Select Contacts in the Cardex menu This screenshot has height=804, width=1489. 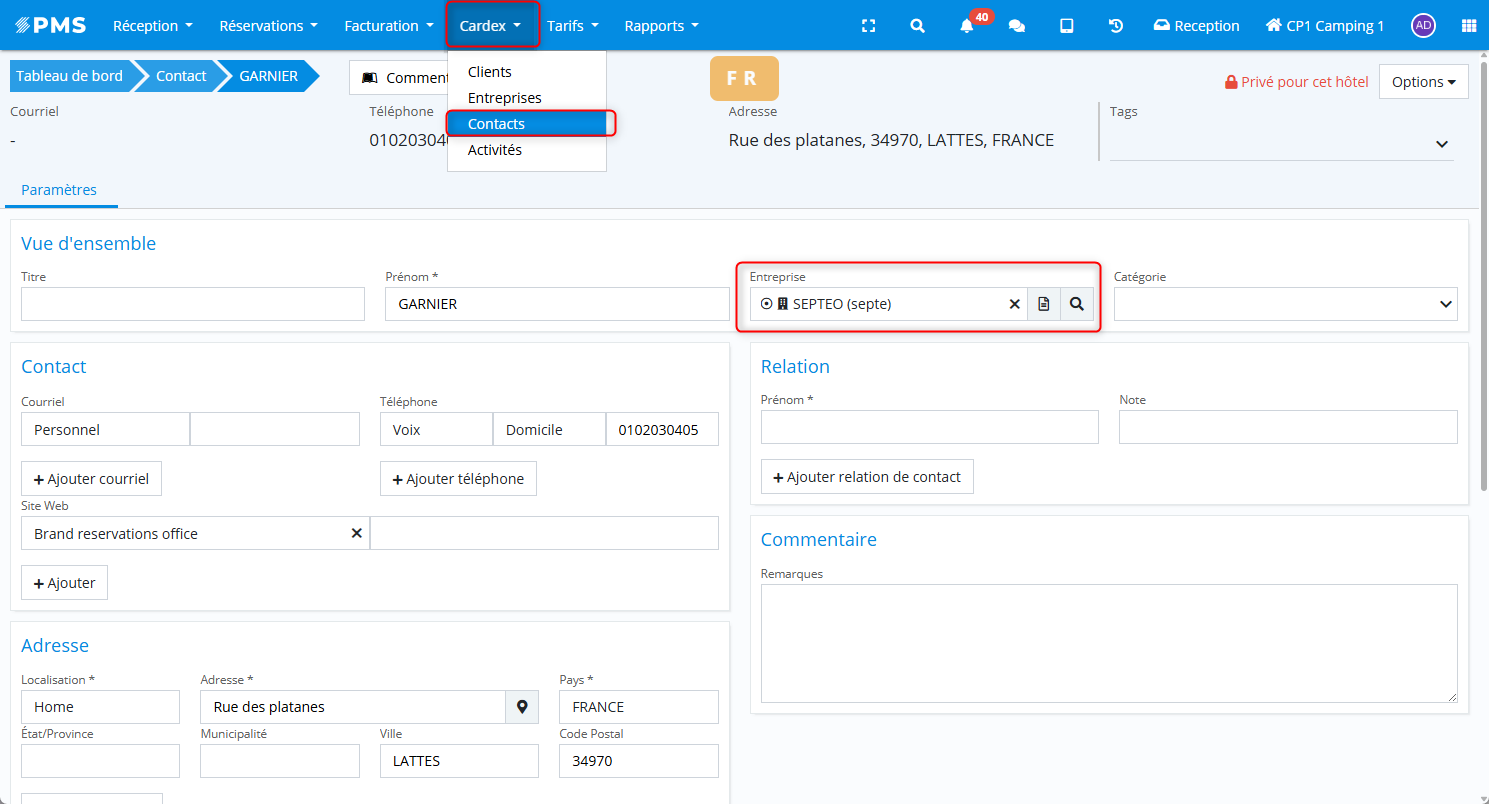coord(497,124)
